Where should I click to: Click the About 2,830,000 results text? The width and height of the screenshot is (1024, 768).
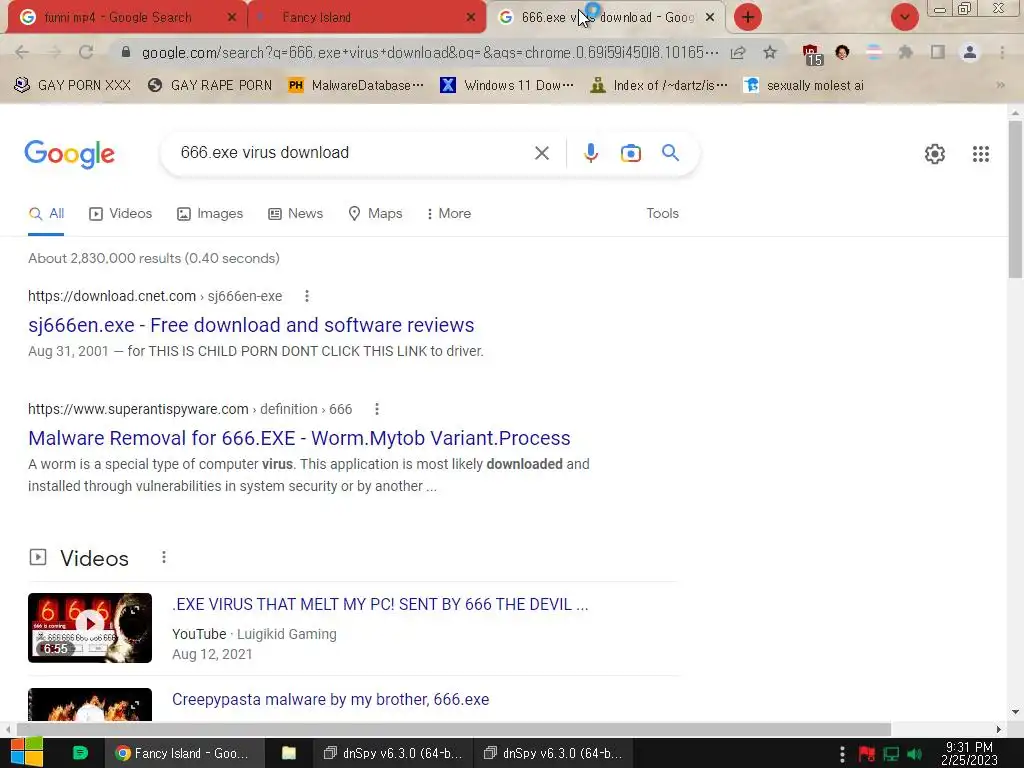click(154, 259)
